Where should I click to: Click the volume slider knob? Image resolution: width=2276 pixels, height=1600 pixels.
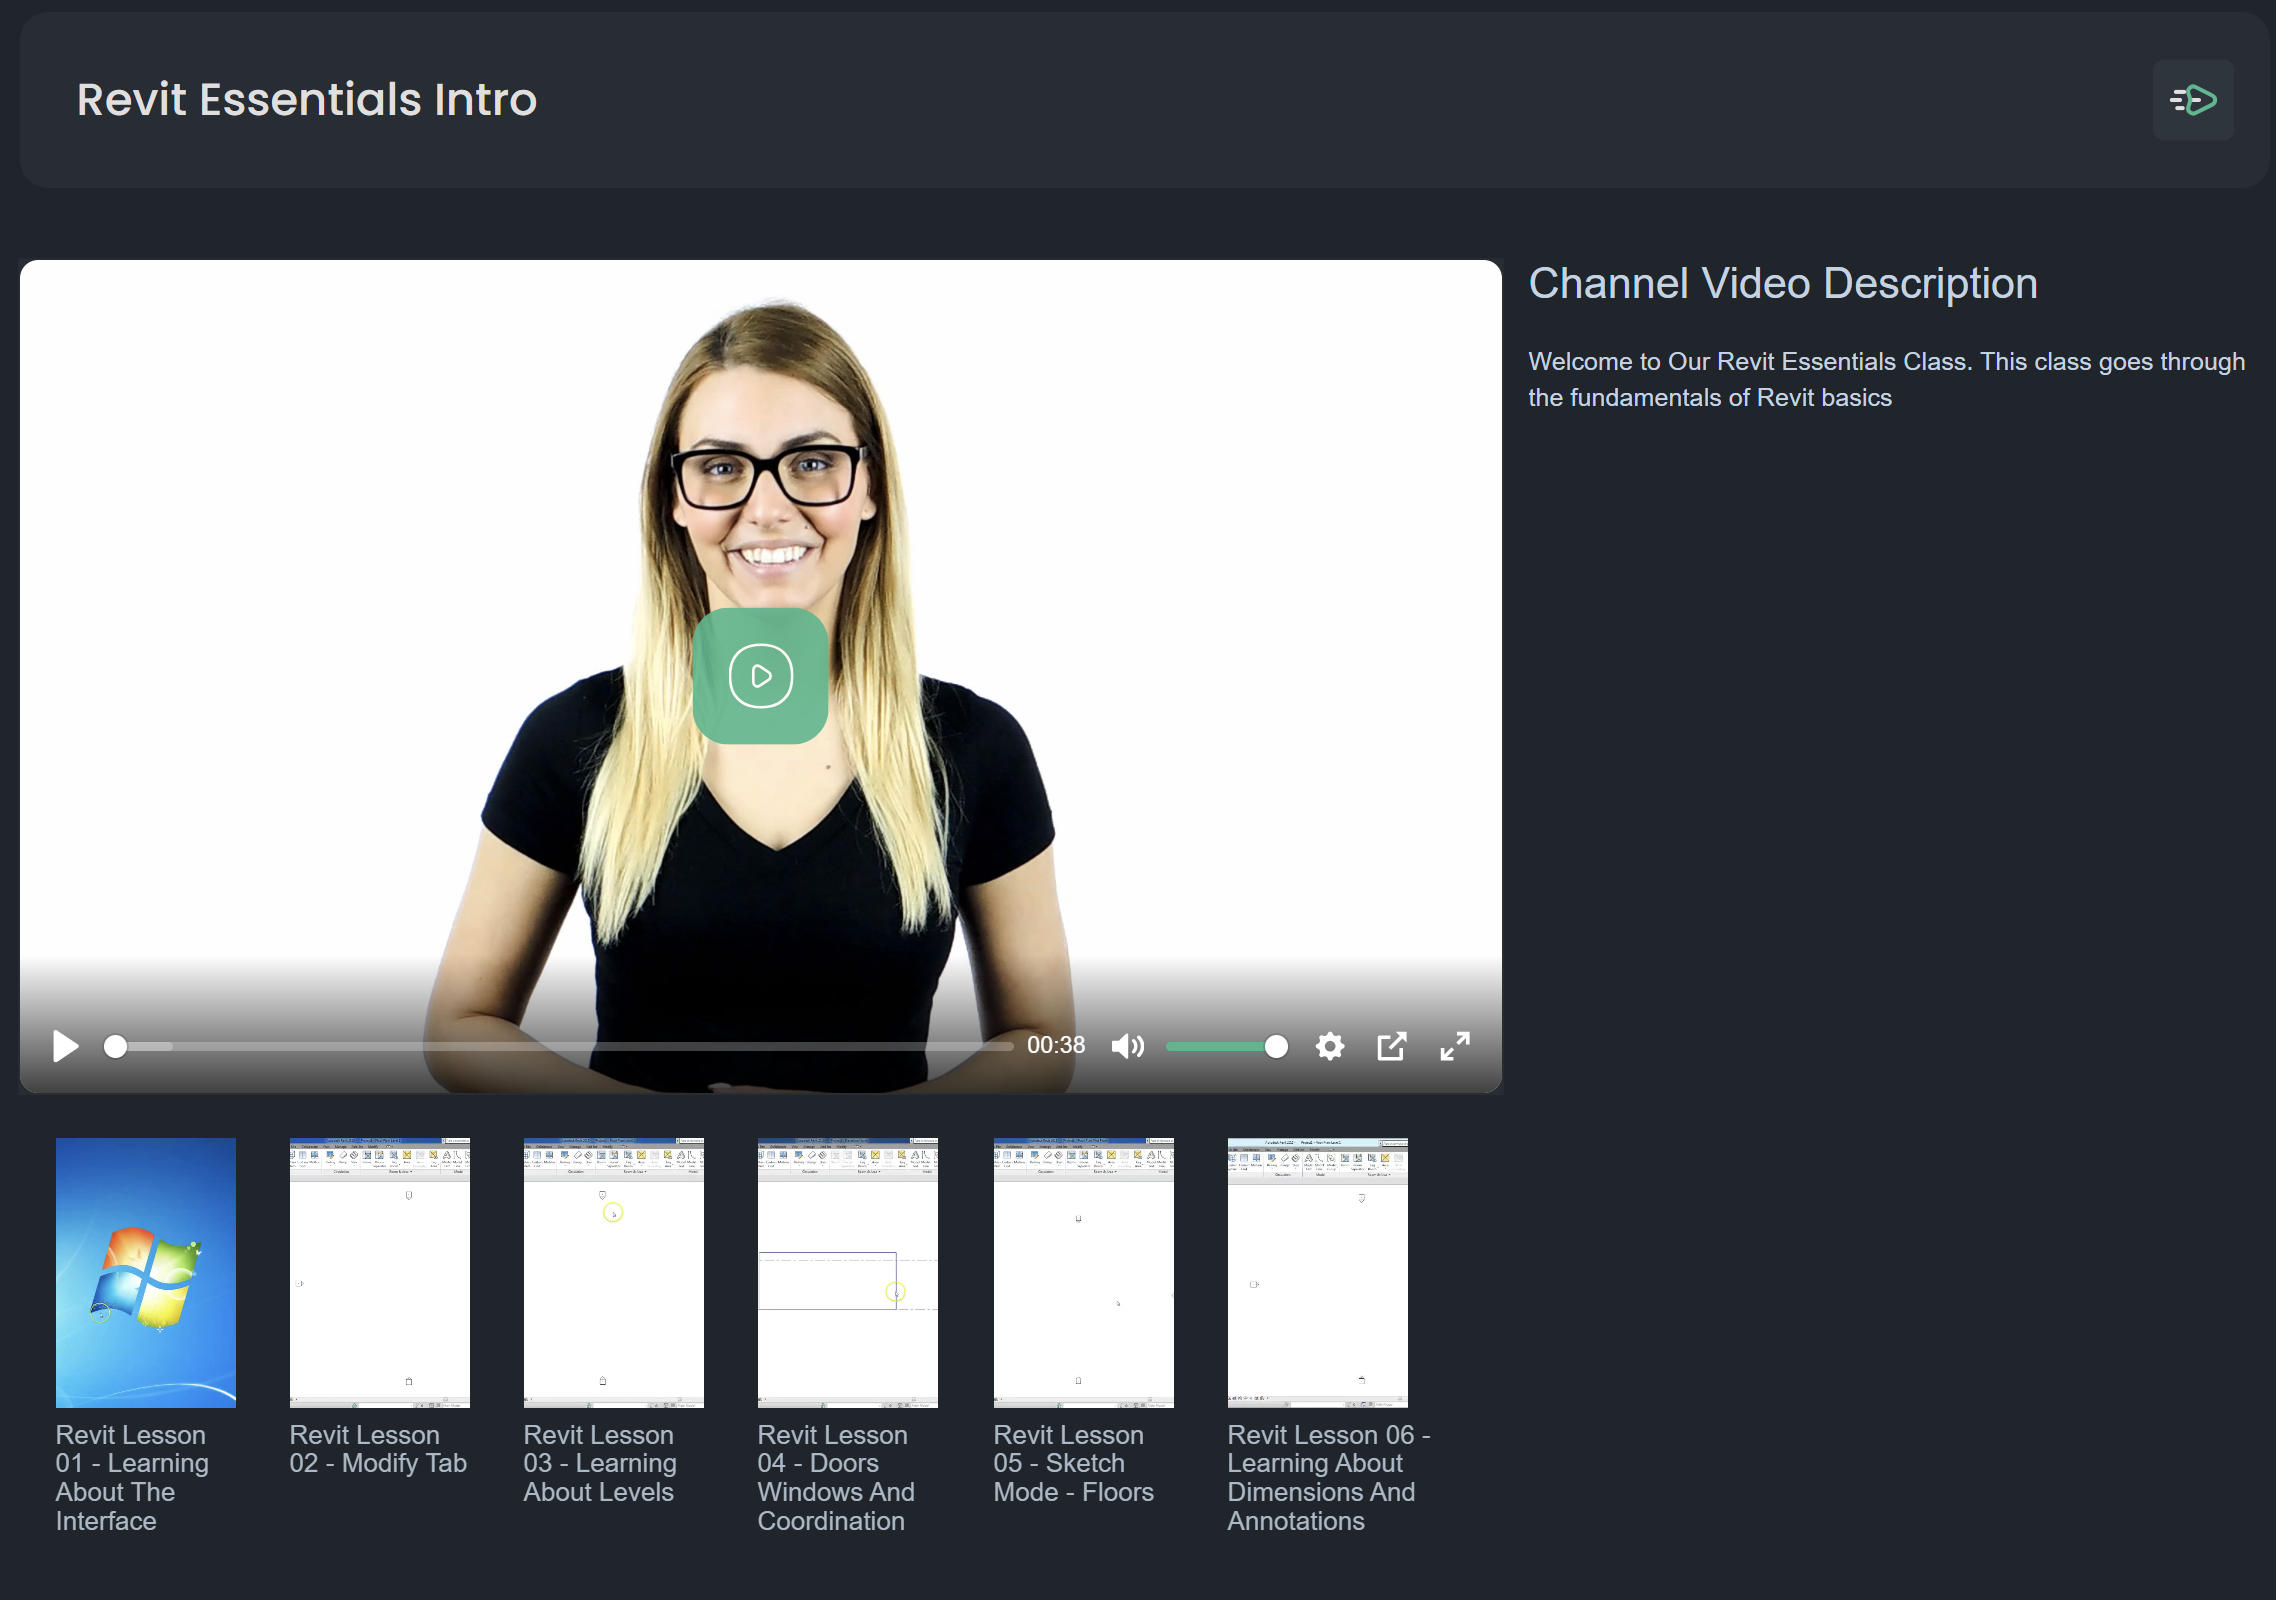pos(1275,1046)
